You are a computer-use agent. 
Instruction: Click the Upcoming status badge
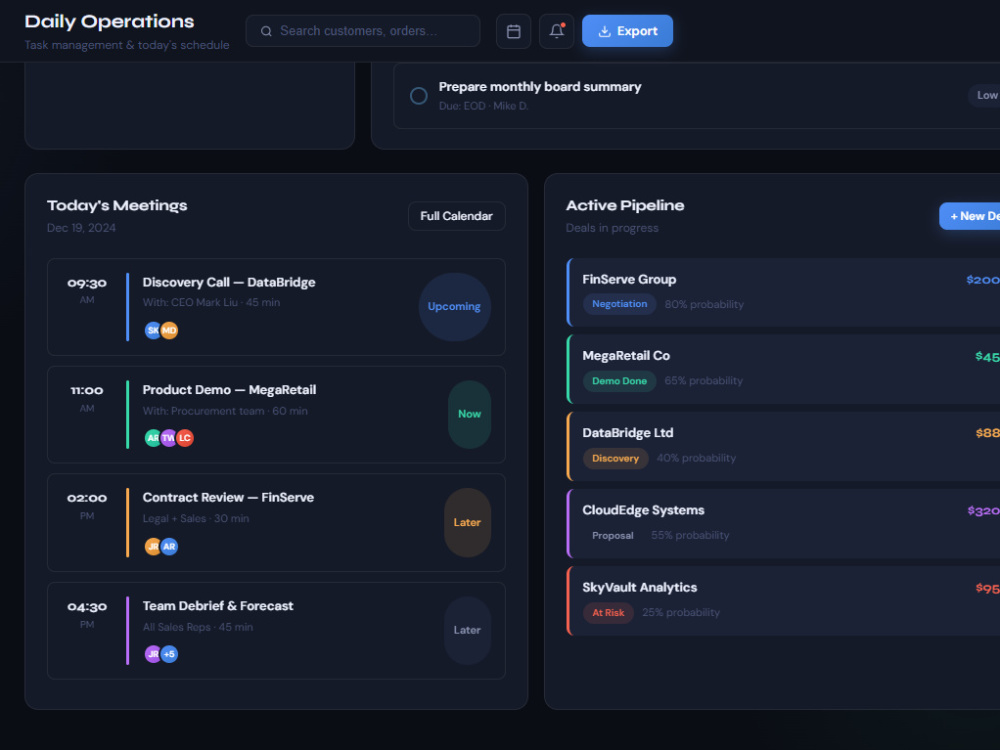pyautogui.click(x=454, y=307)
